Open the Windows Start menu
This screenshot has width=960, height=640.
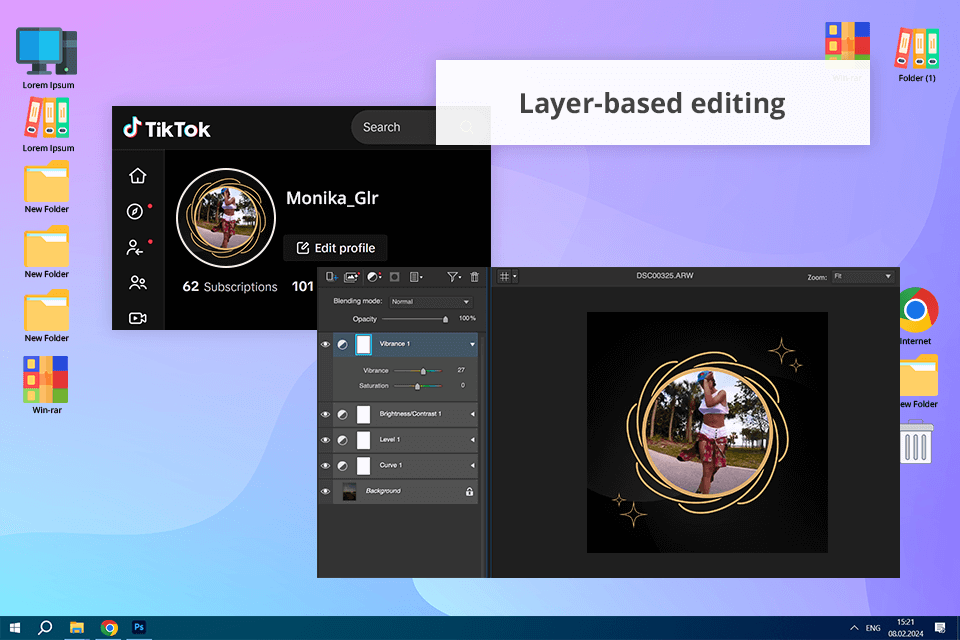click(15, 628)
